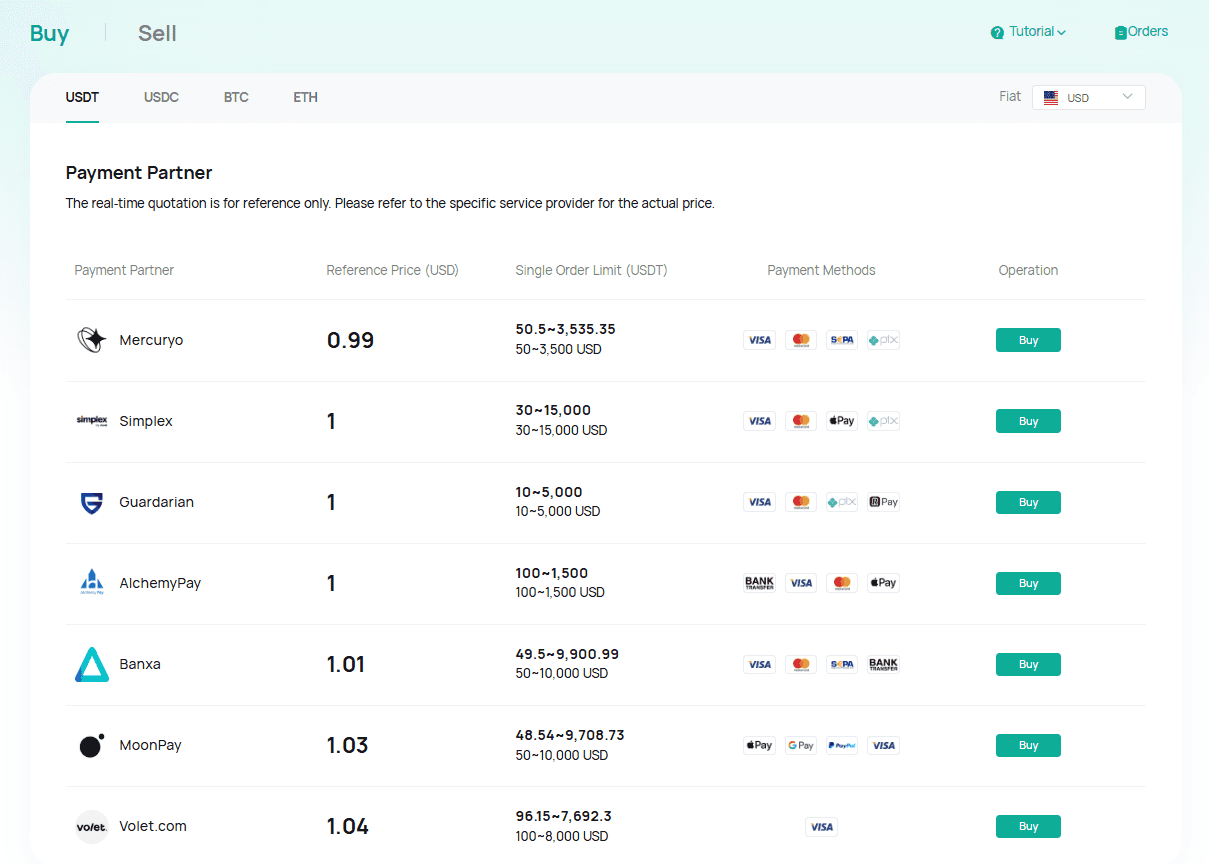Buy USDT through AlchemyPay
Screen dimensions: 1209x864
pos(1028,583)
